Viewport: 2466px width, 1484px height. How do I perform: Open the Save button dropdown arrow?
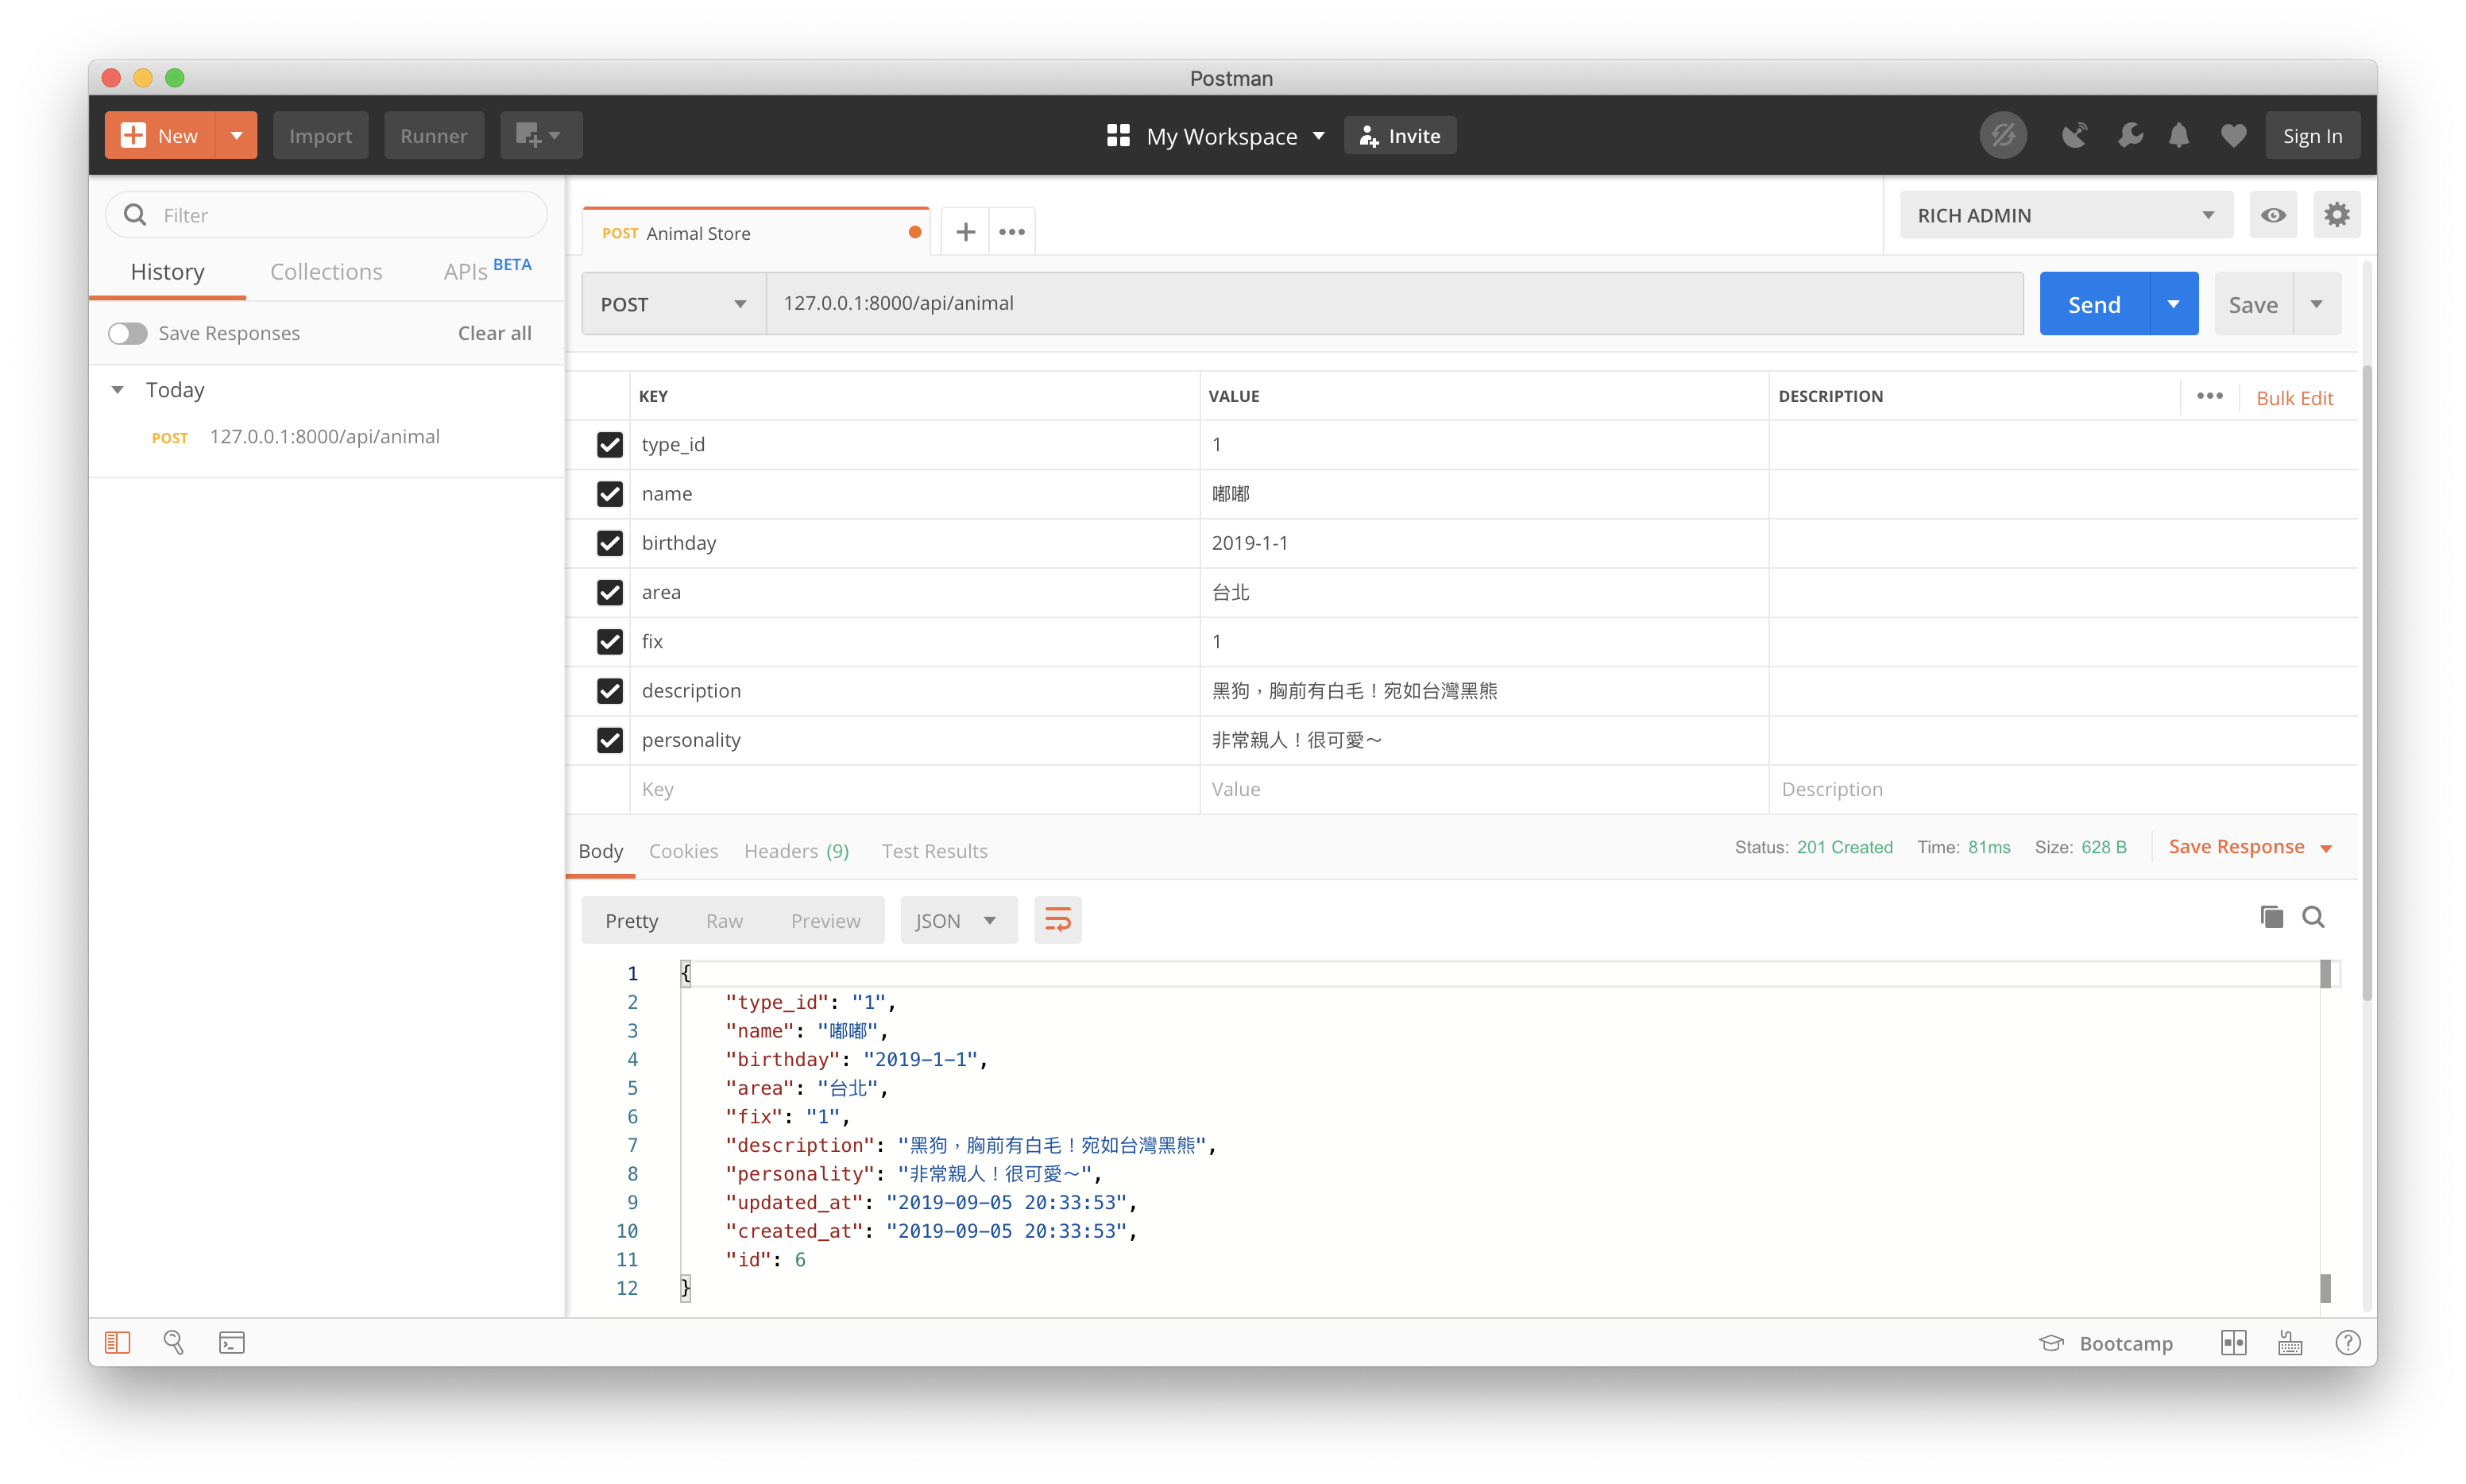pos(2316,304)
